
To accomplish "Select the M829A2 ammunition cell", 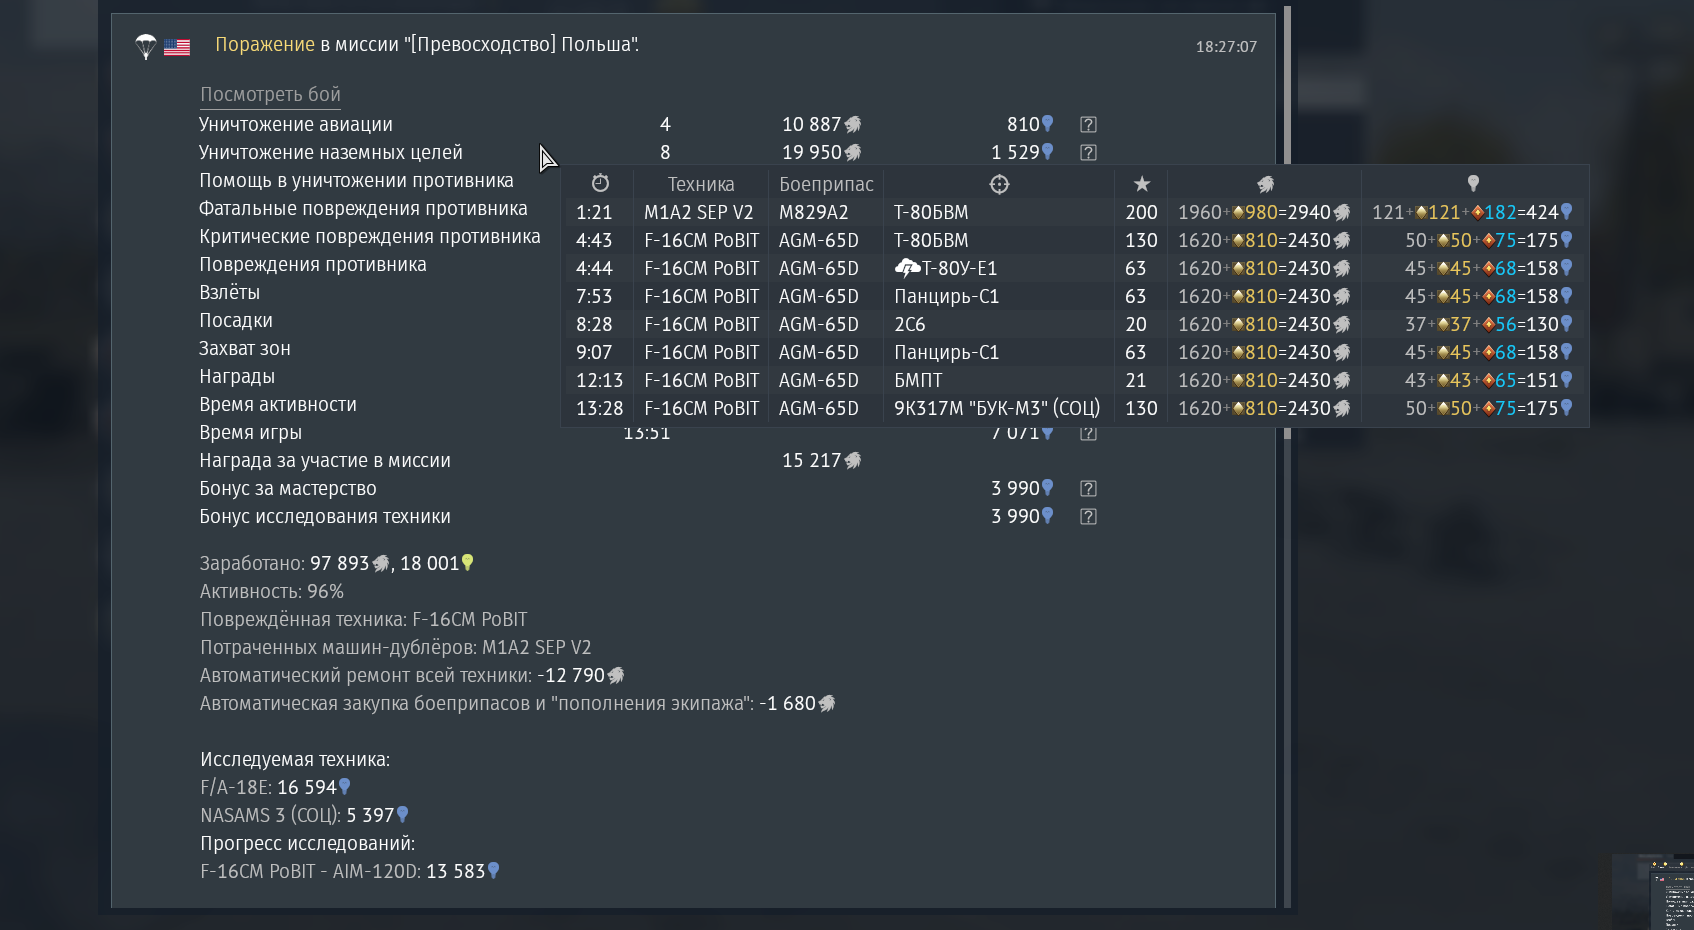I will 813,213.
